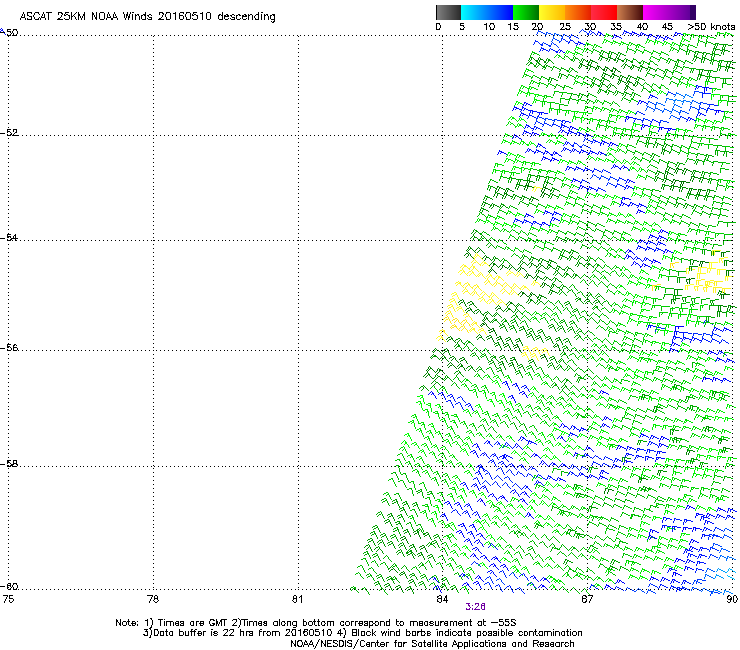Click the '25' value on the color legend
This screenshot has height=650, width=740.
(x=565, y=27)
